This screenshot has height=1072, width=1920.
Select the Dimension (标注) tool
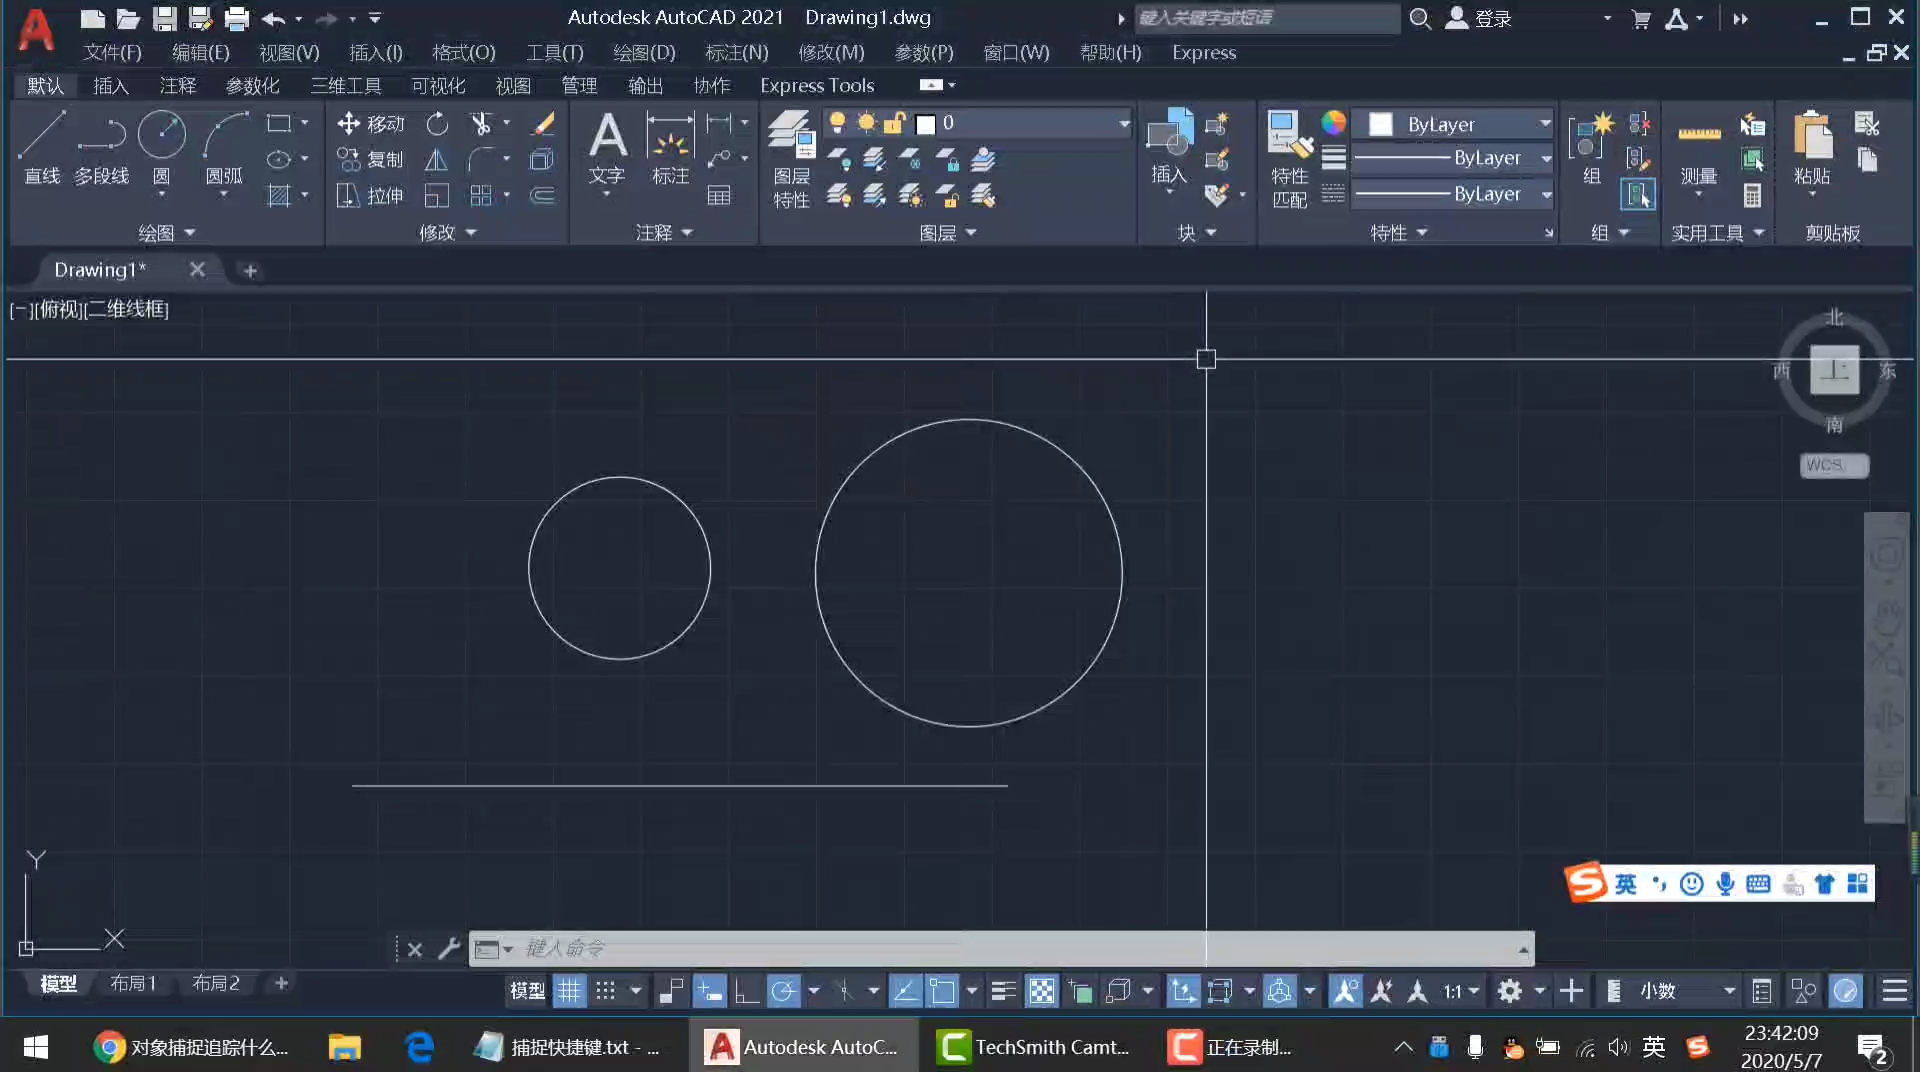[x=670, y=148]
